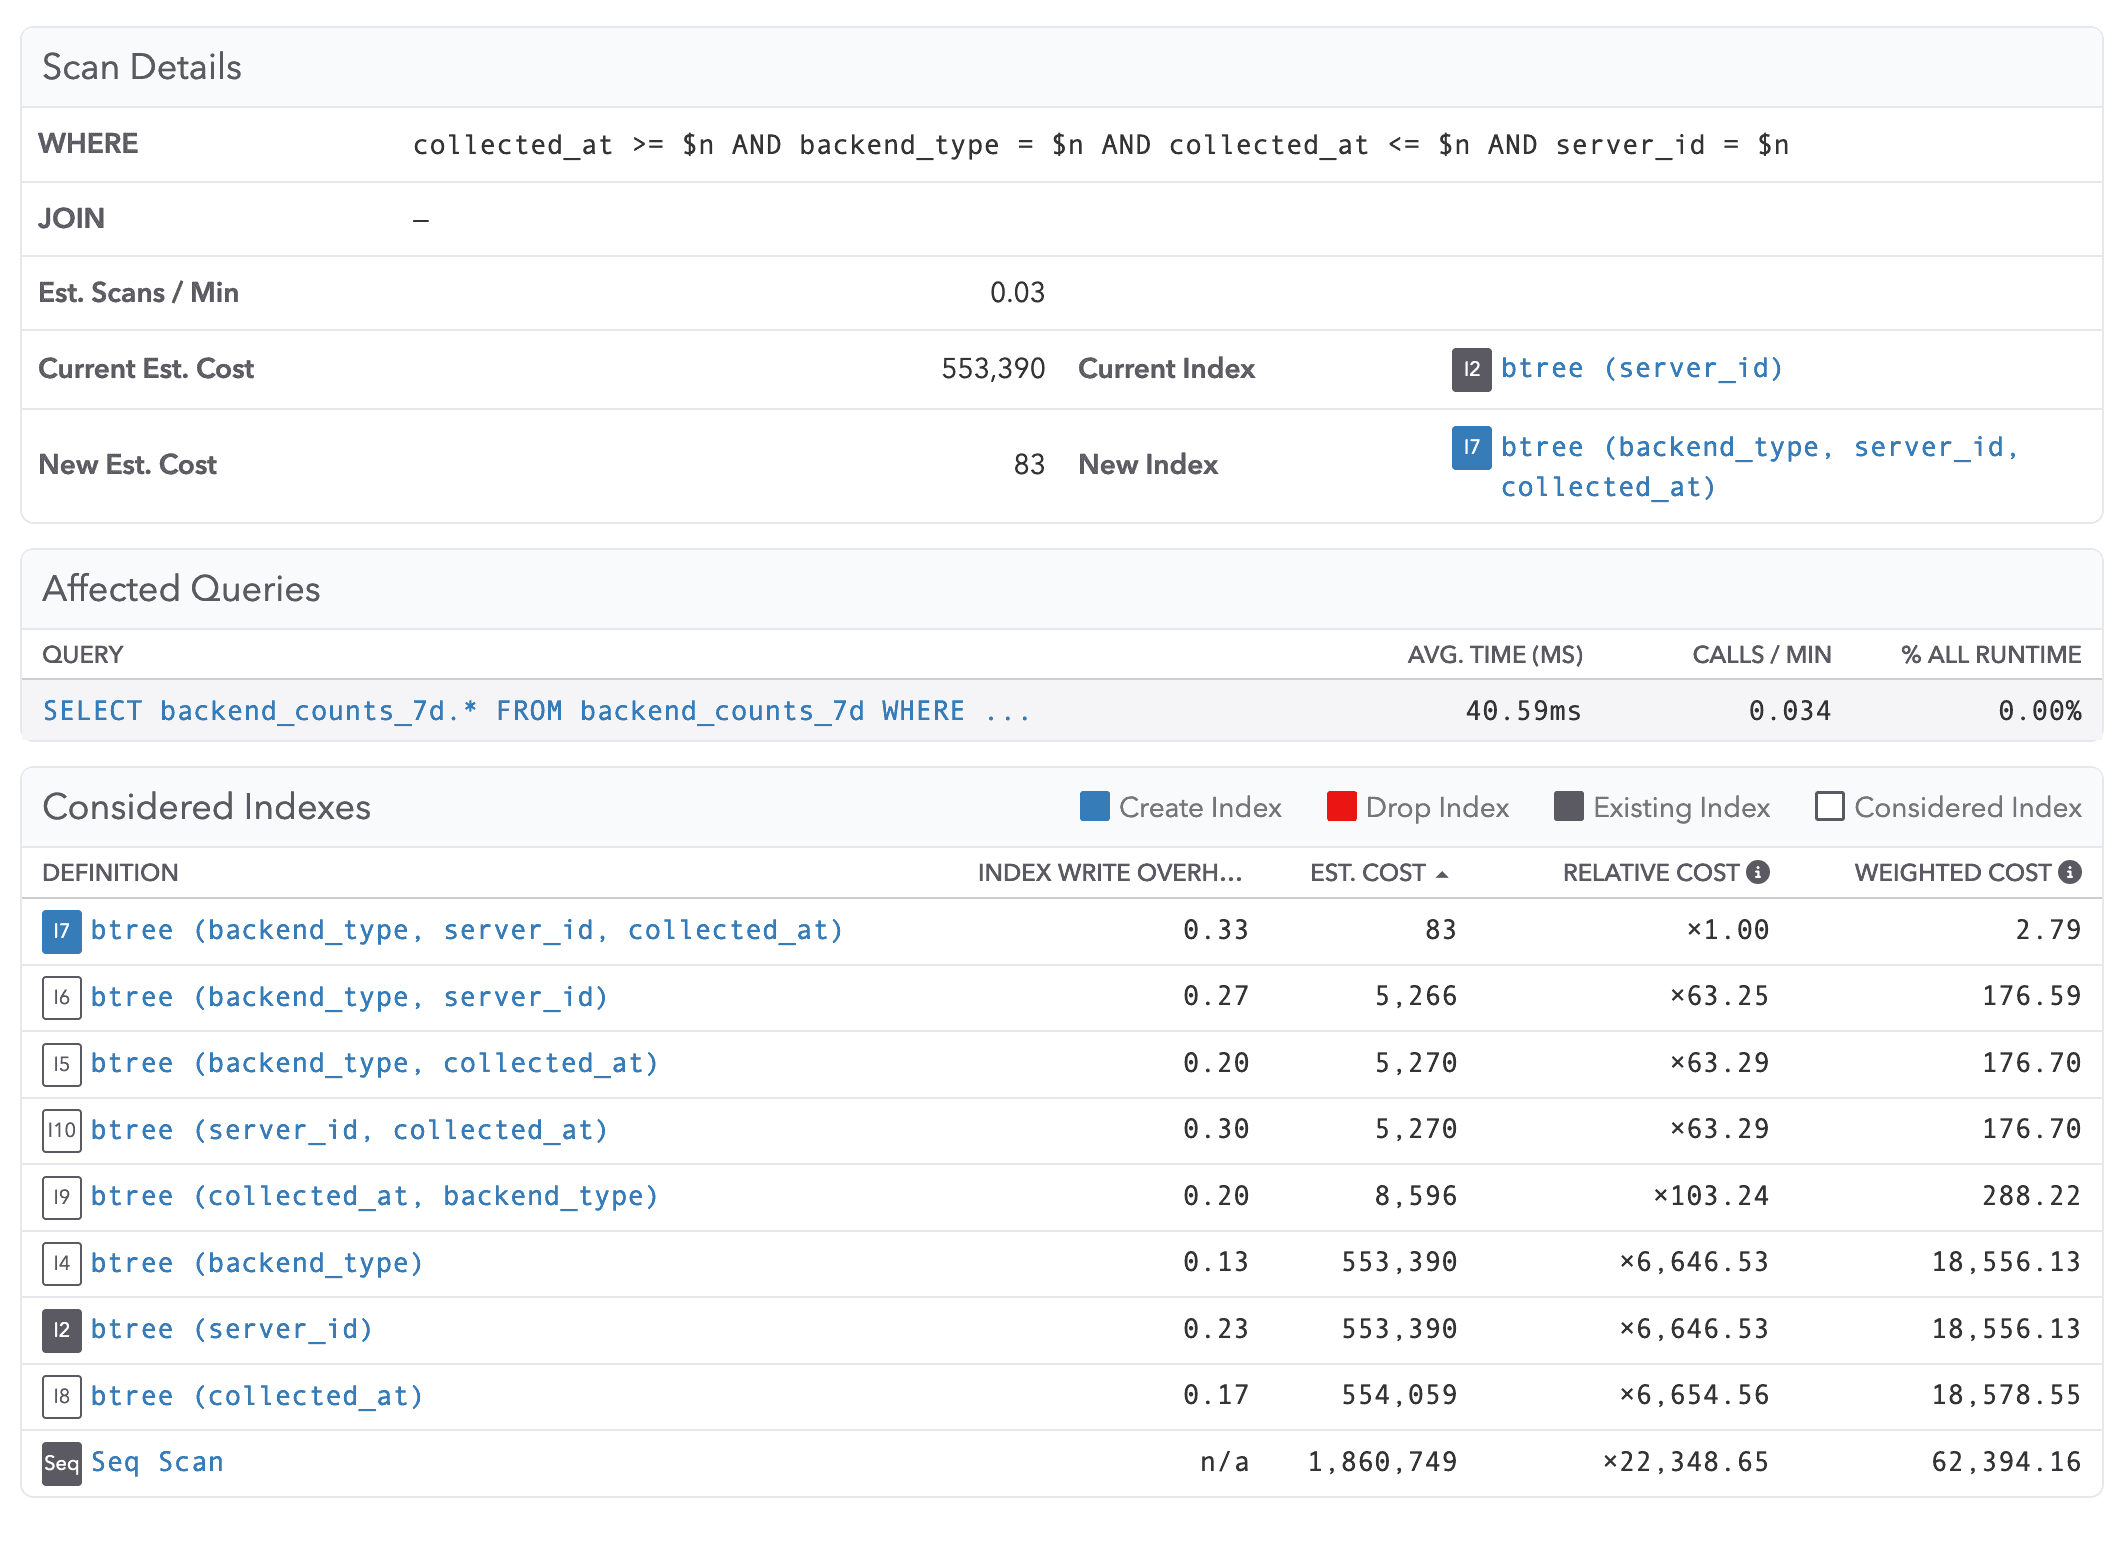The image size is (2118, 1544).
Task: Click the Weighted Cost info icon
Action: point(2070,872)
